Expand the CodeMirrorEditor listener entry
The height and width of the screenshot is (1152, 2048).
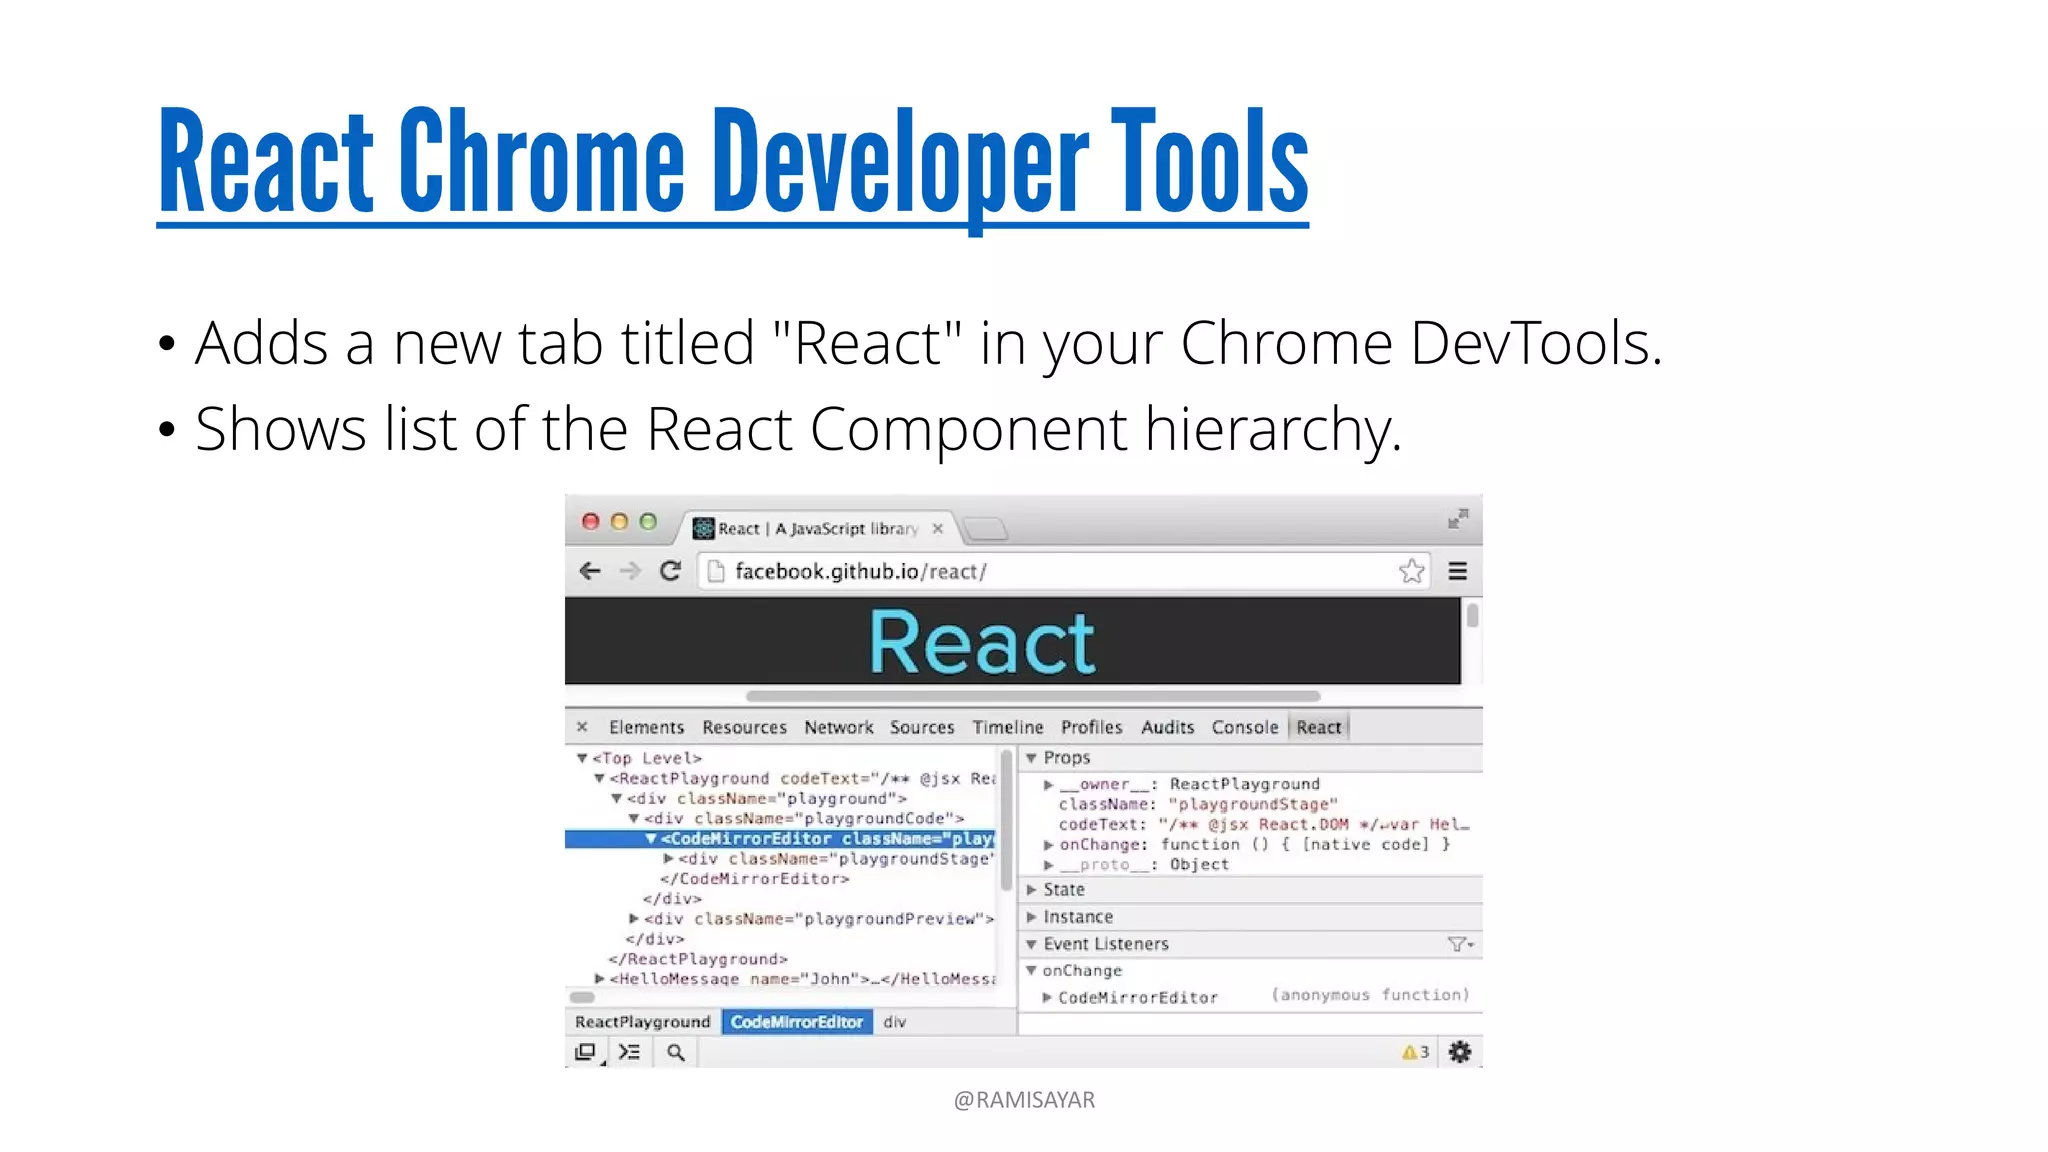point(1047,997)
